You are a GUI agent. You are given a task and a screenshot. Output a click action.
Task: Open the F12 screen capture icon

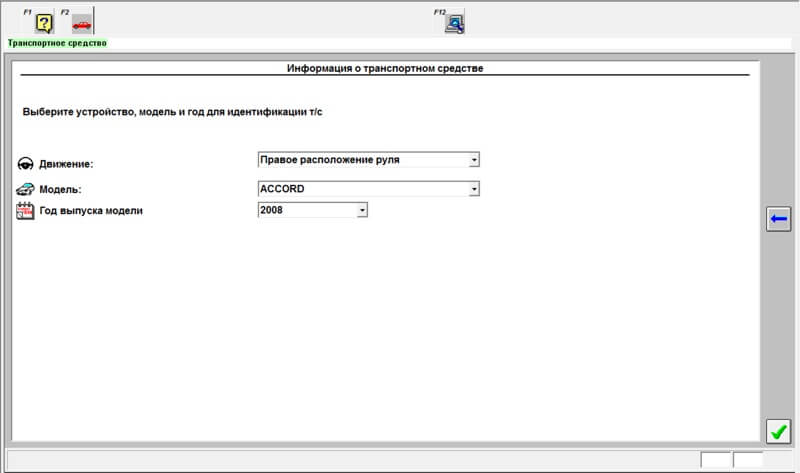[x=454, y=23]
